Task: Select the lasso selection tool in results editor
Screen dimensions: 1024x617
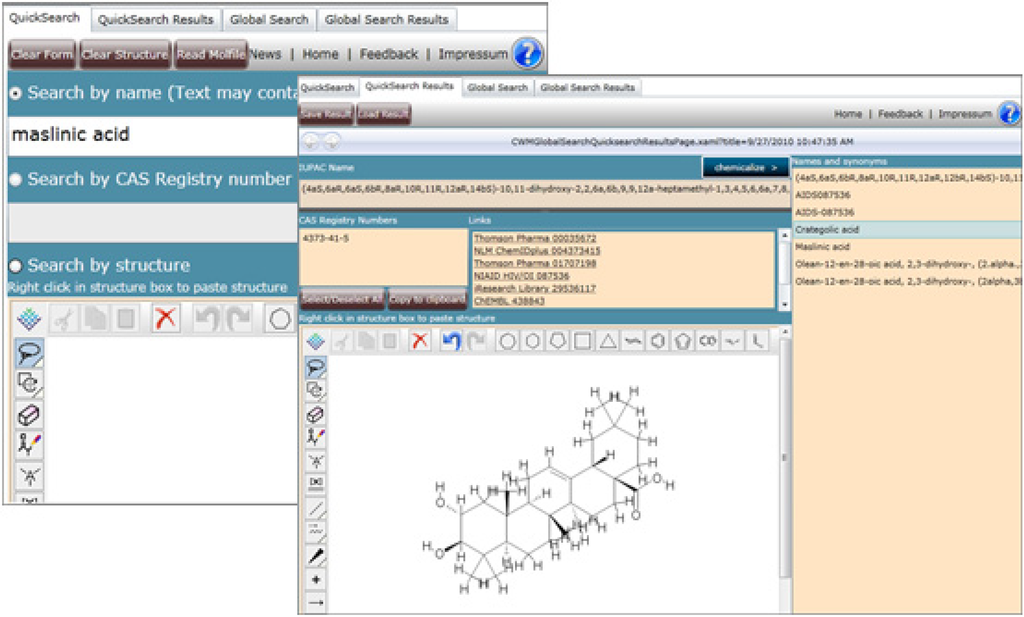Action: coord(316,367)
